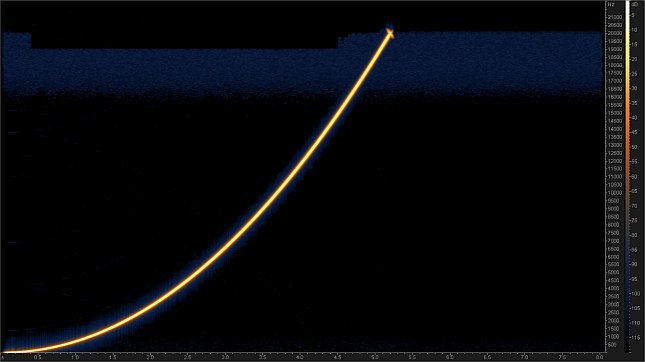This screenshot has width=645, height=362.
Task: Click the 0.5 second time ruler mark
Action: click(x=38, y=357)
